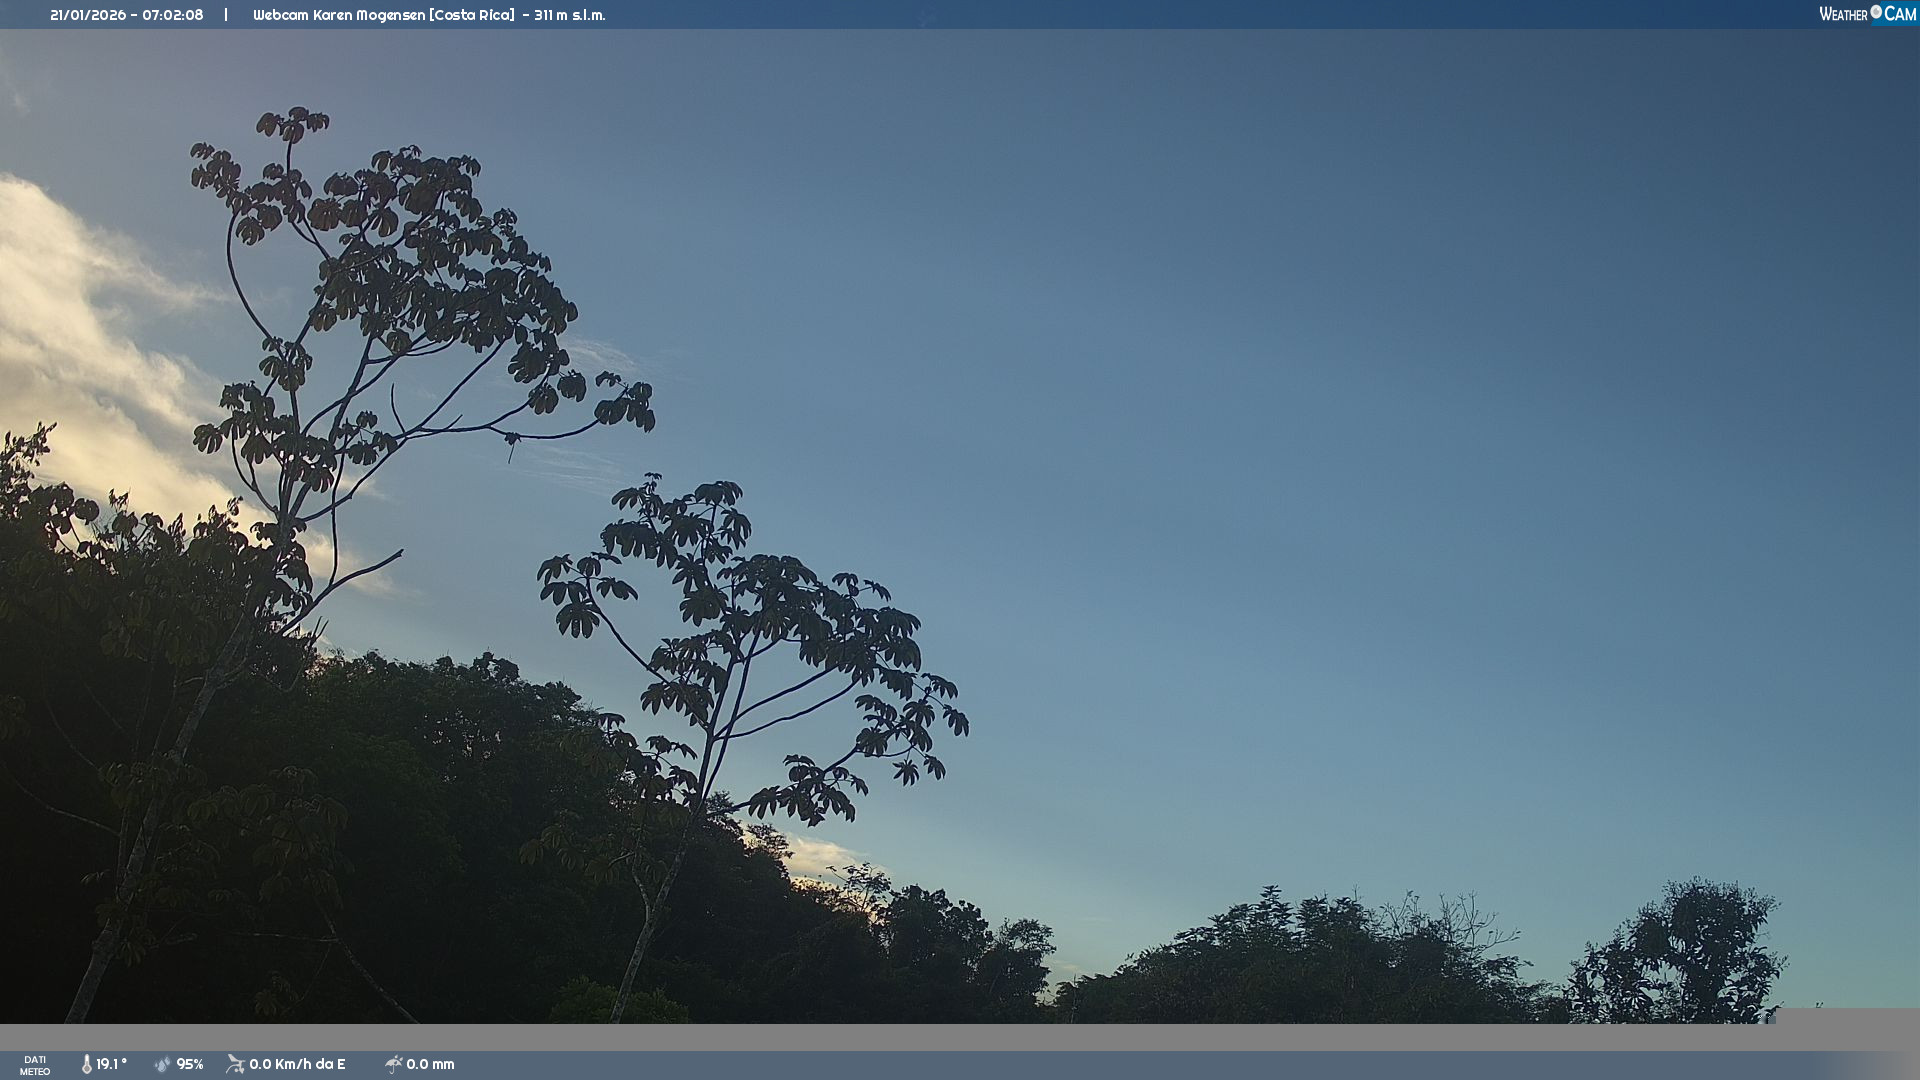
Task: Click the 95% humidity value
Action: [x=190, y=1064]
